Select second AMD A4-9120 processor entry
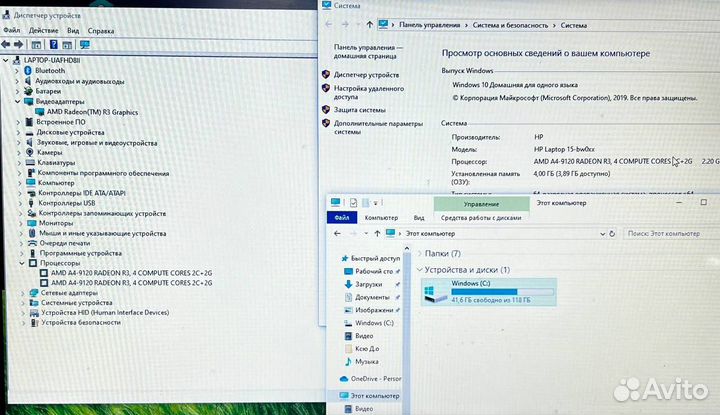This screenshot has width=720, height=415. 131,283
